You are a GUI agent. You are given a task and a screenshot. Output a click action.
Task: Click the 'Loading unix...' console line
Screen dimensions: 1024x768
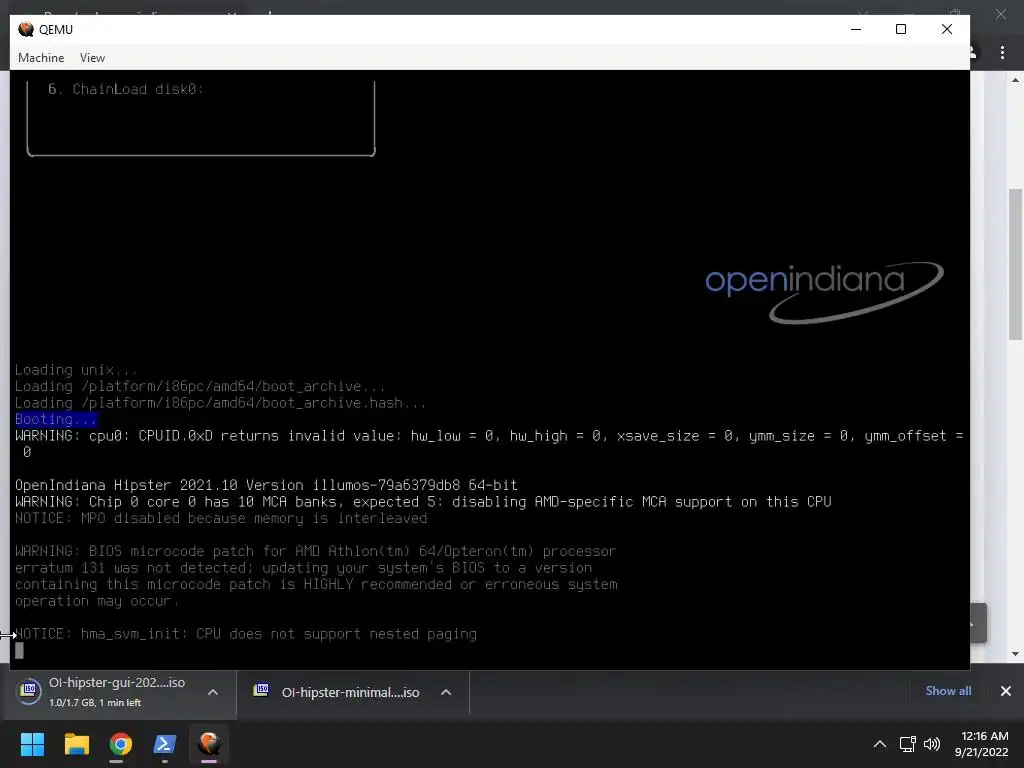click(76, 370)
